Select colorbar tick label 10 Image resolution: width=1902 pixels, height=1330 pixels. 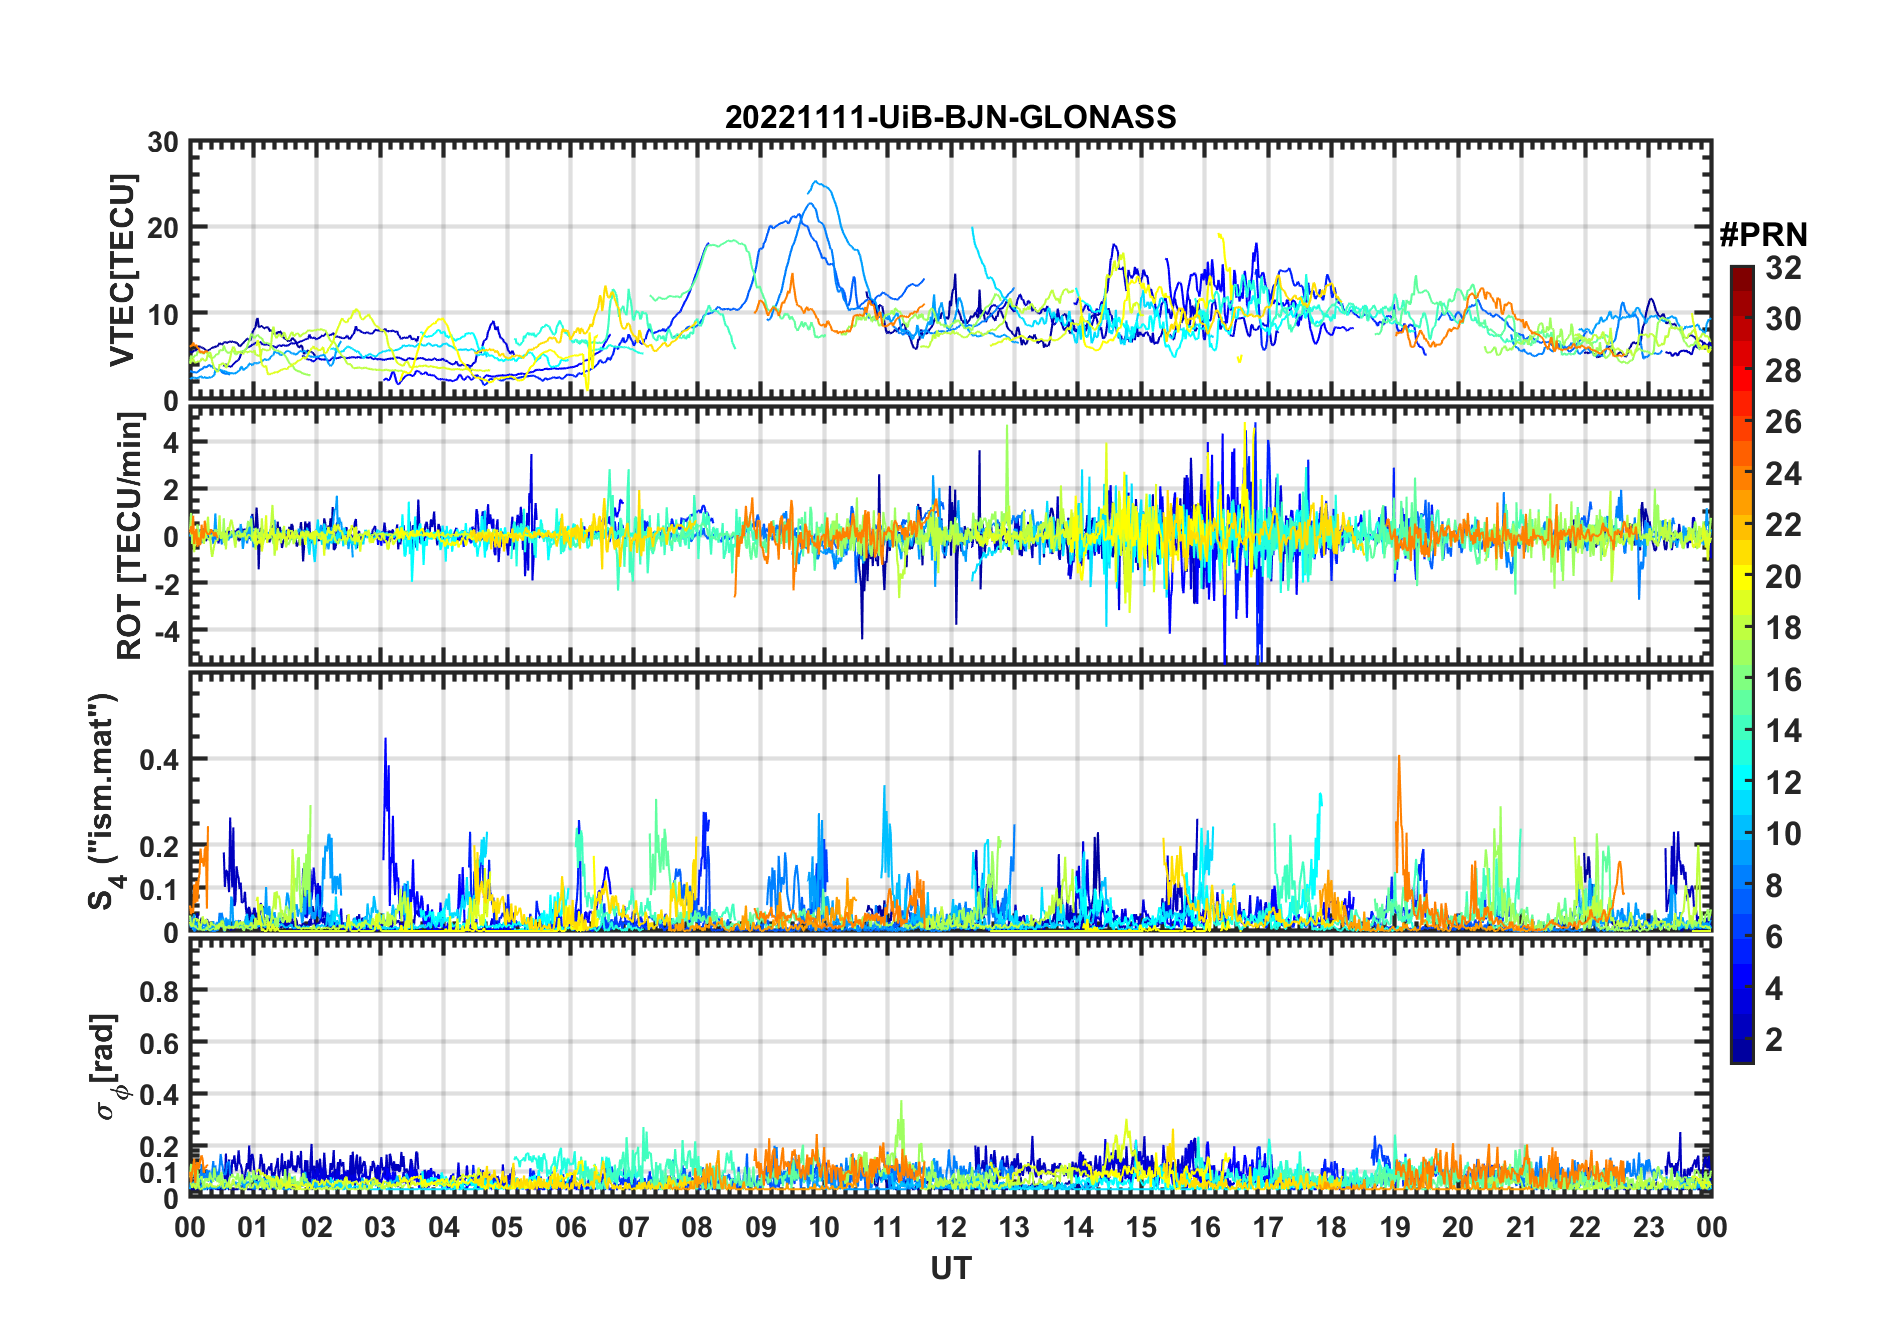(x=1783, y=834)
